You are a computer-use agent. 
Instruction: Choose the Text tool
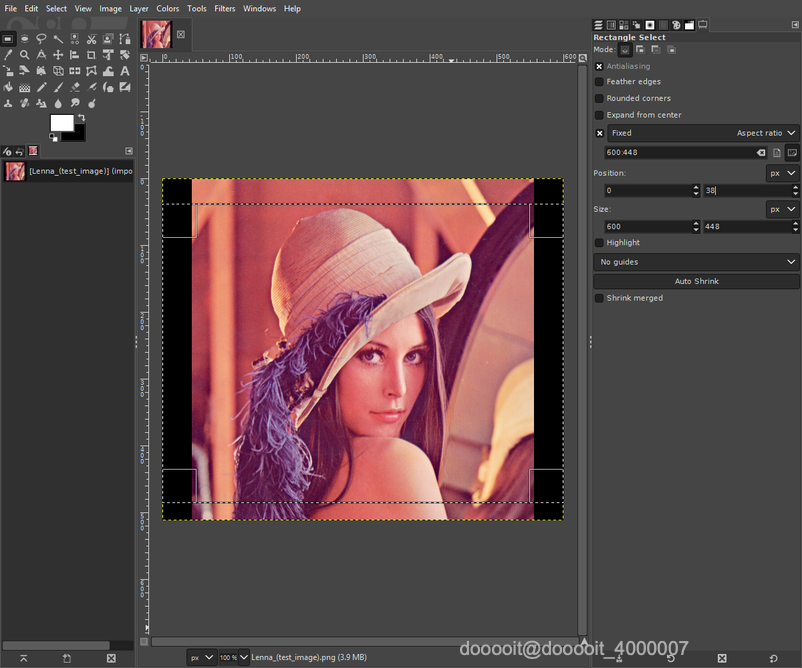pos(125,71)
